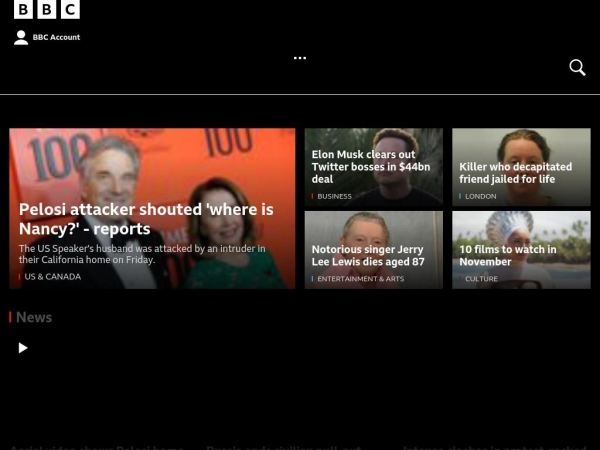Select the Entertainment & Arts tag
The image size is (600, 450).
(360, 279)
